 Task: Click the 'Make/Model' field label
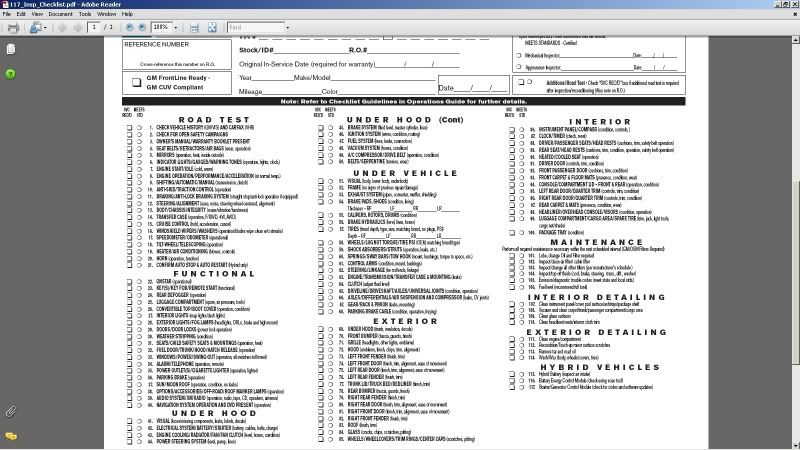point(312,78)
